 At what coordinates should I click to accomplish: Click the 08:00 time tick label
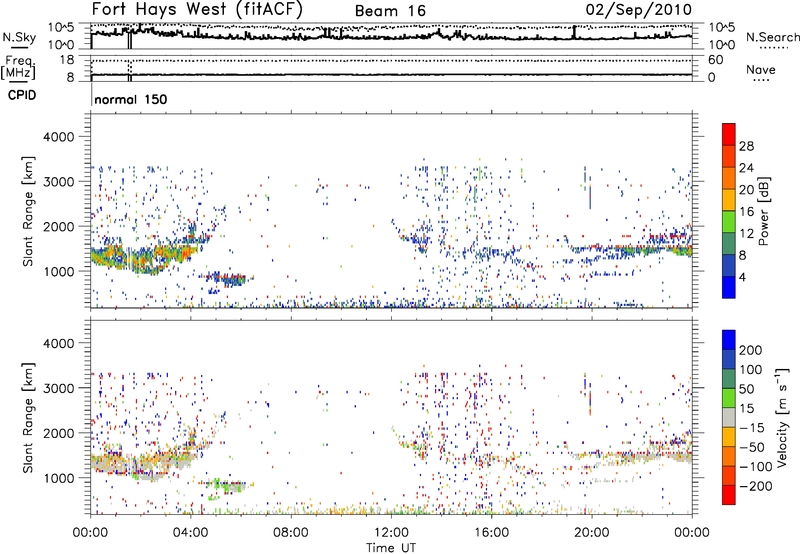(291, 533)
